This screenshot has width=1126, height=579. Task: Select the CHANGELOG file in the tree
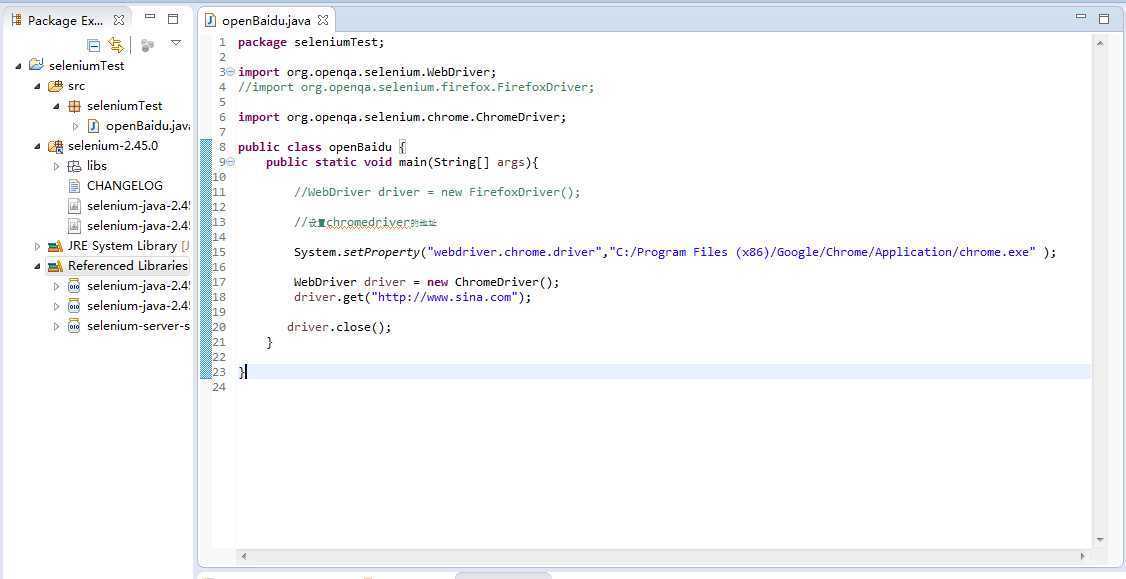coord(125,185)
